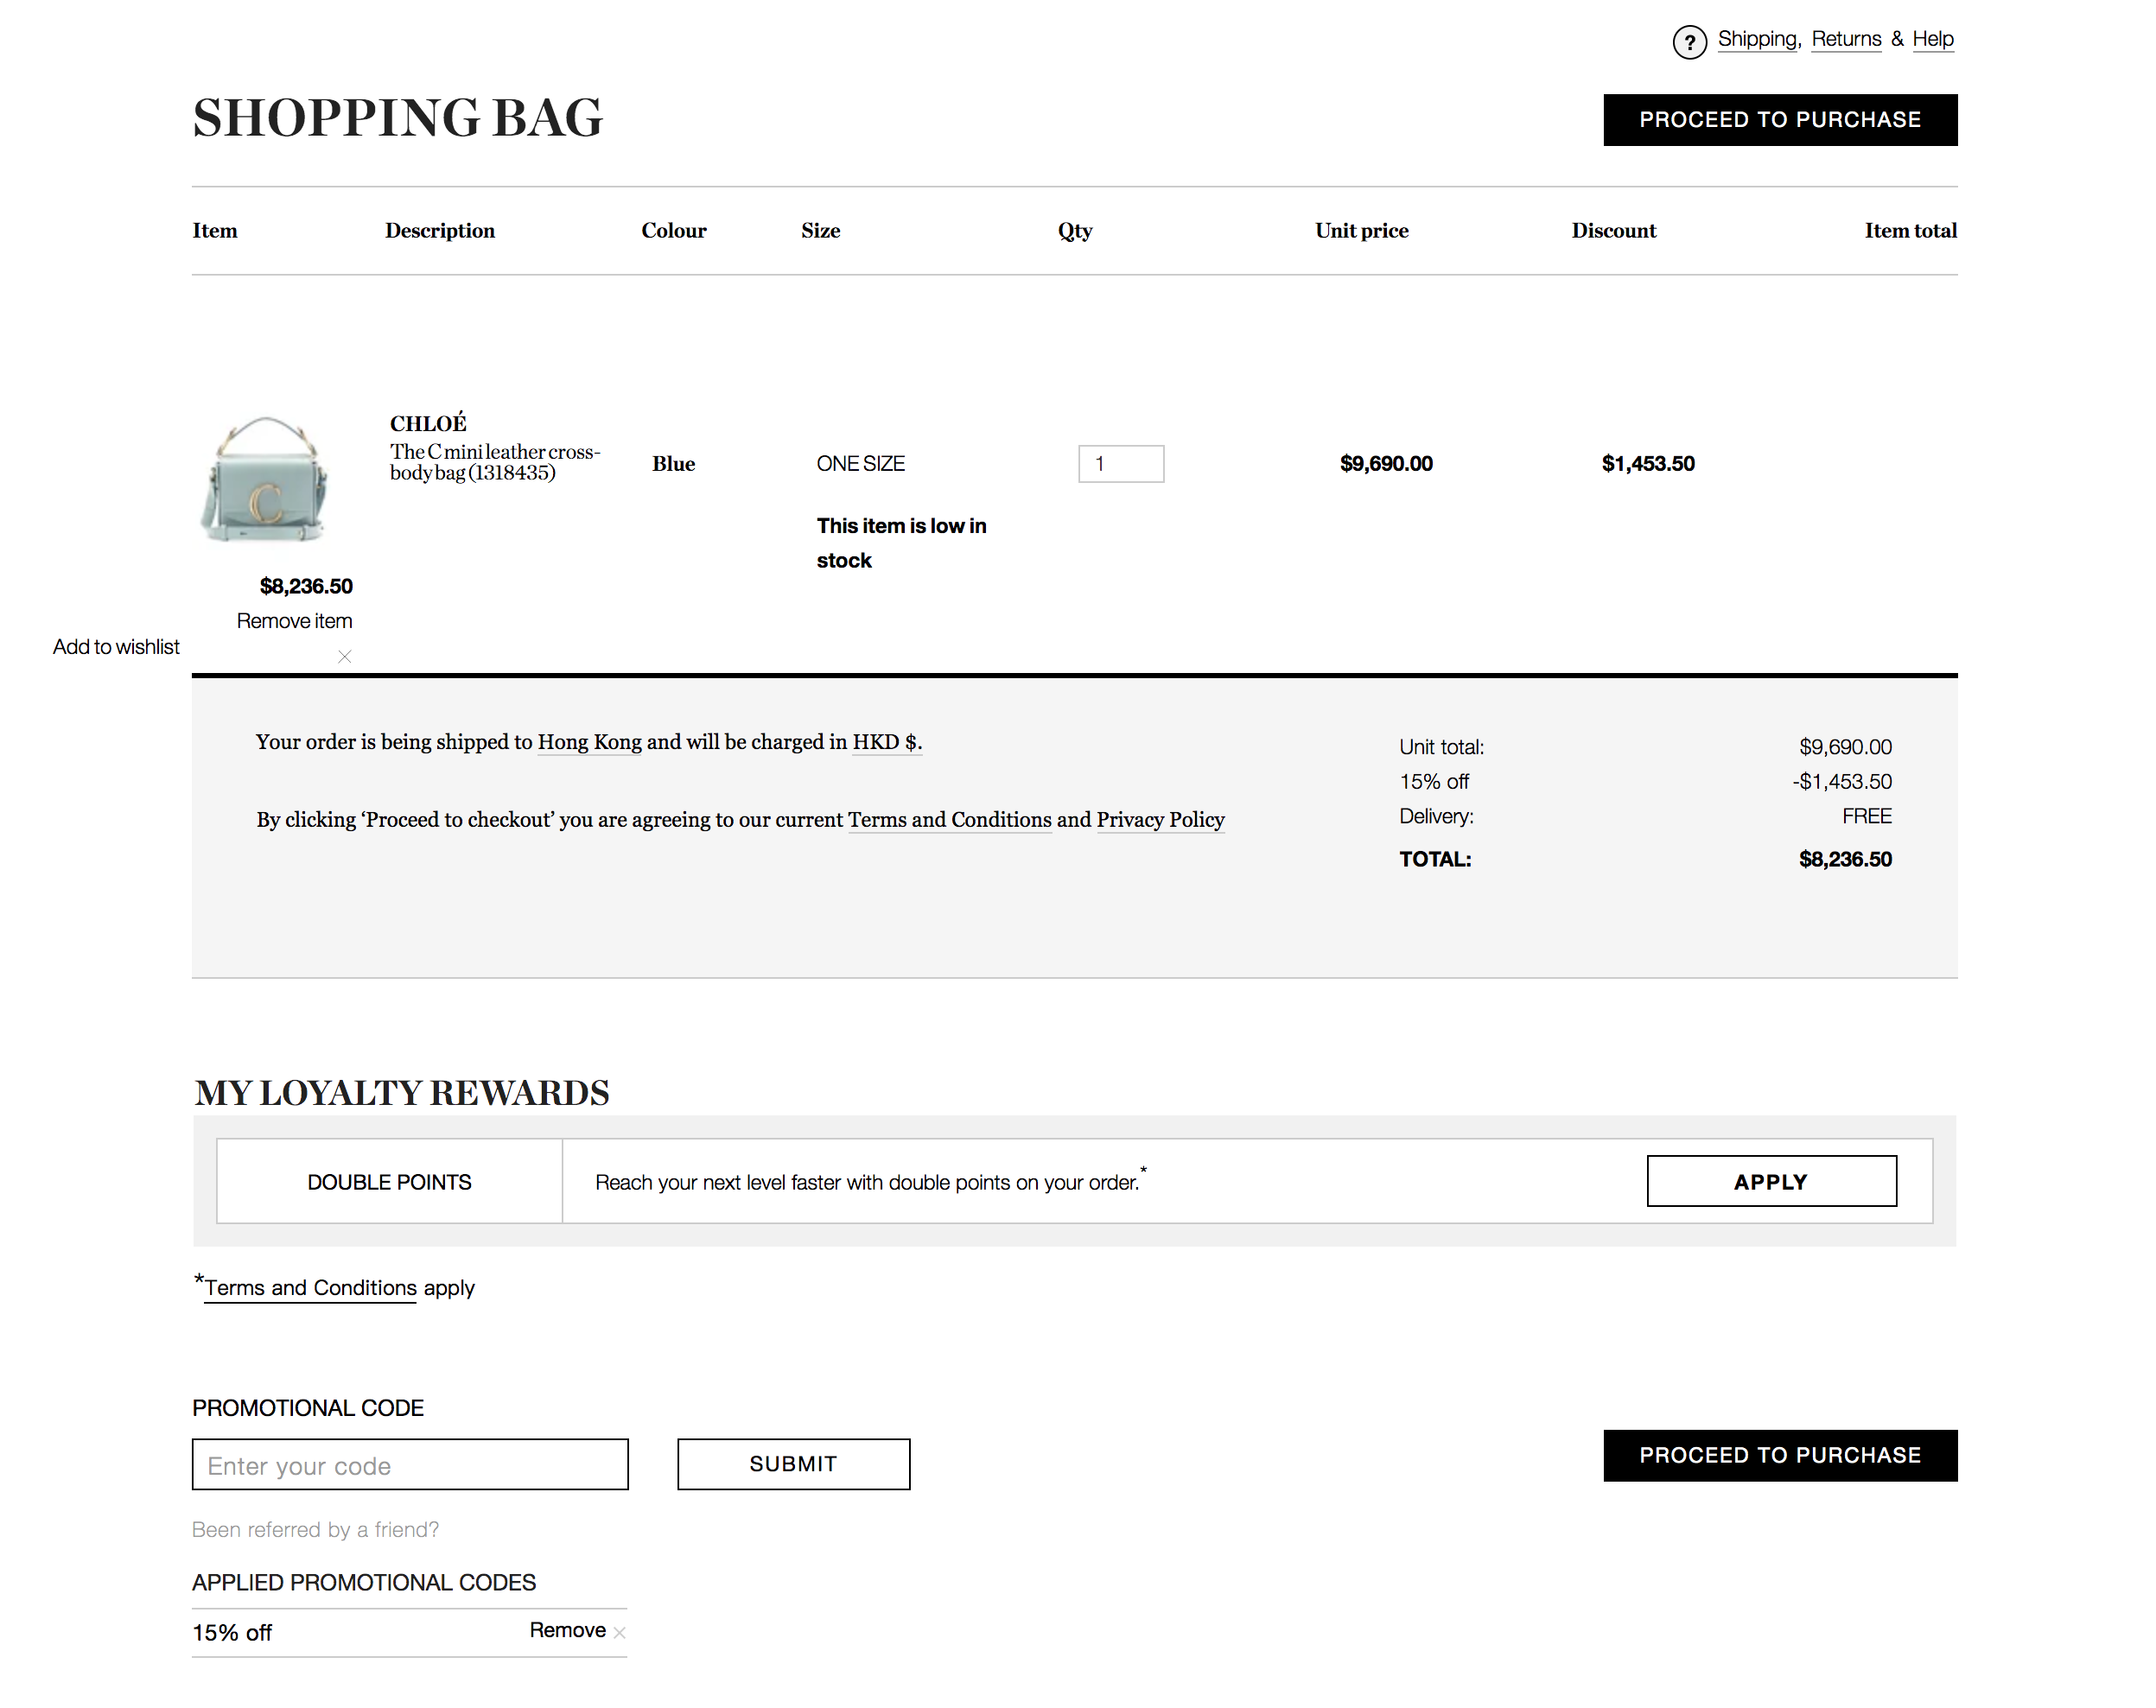Click the promotional code input field
Screen dimensions: 2156x1708
click(410, 1465)
